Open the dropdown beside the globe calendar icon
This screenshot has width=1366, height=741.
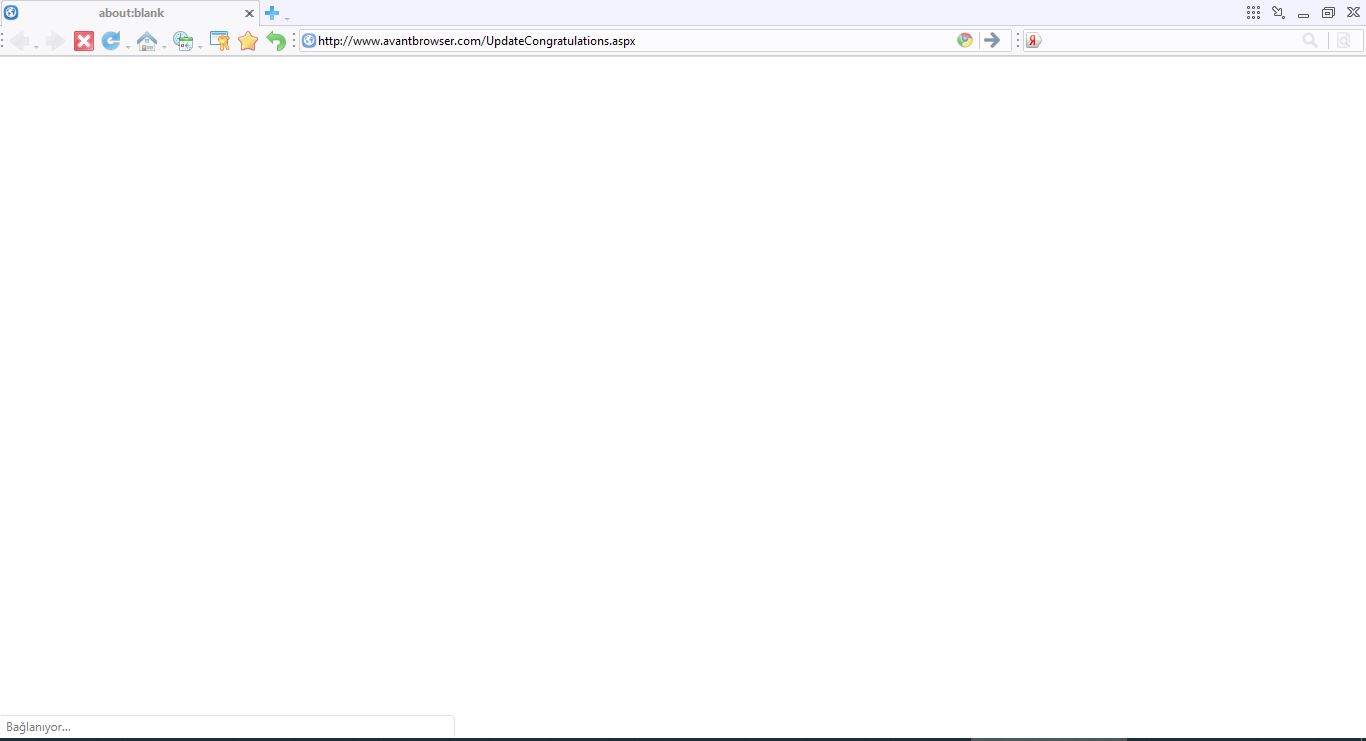(x=200, y=46)
